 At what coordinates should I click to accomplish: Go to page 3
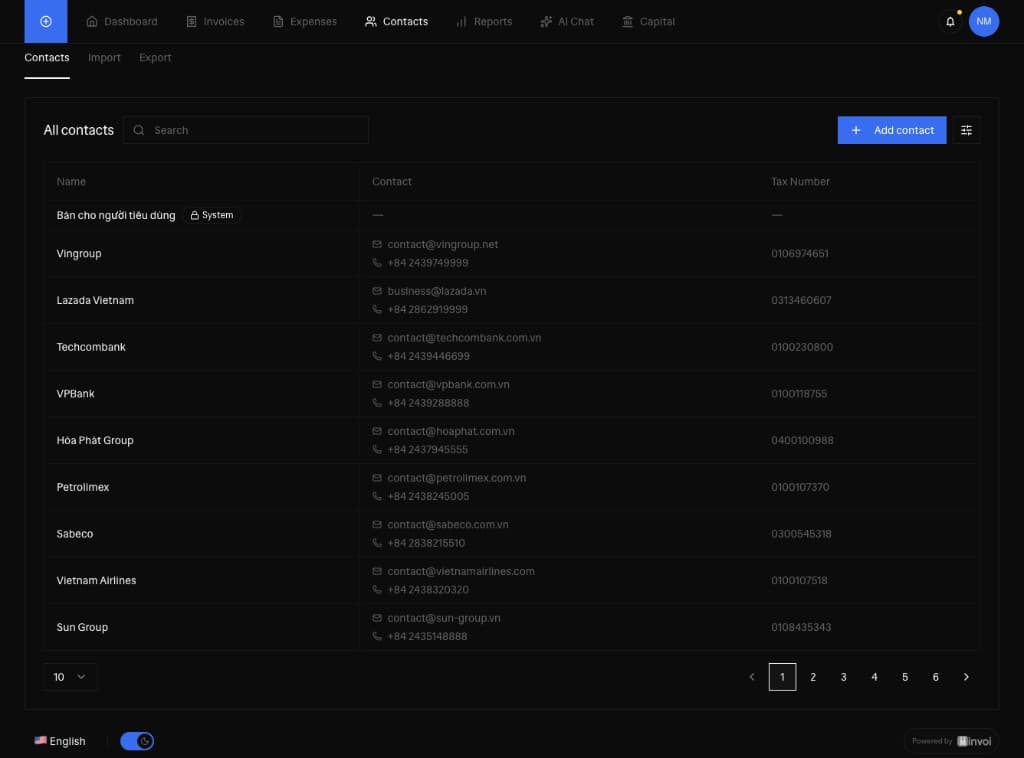coord(844,677)
